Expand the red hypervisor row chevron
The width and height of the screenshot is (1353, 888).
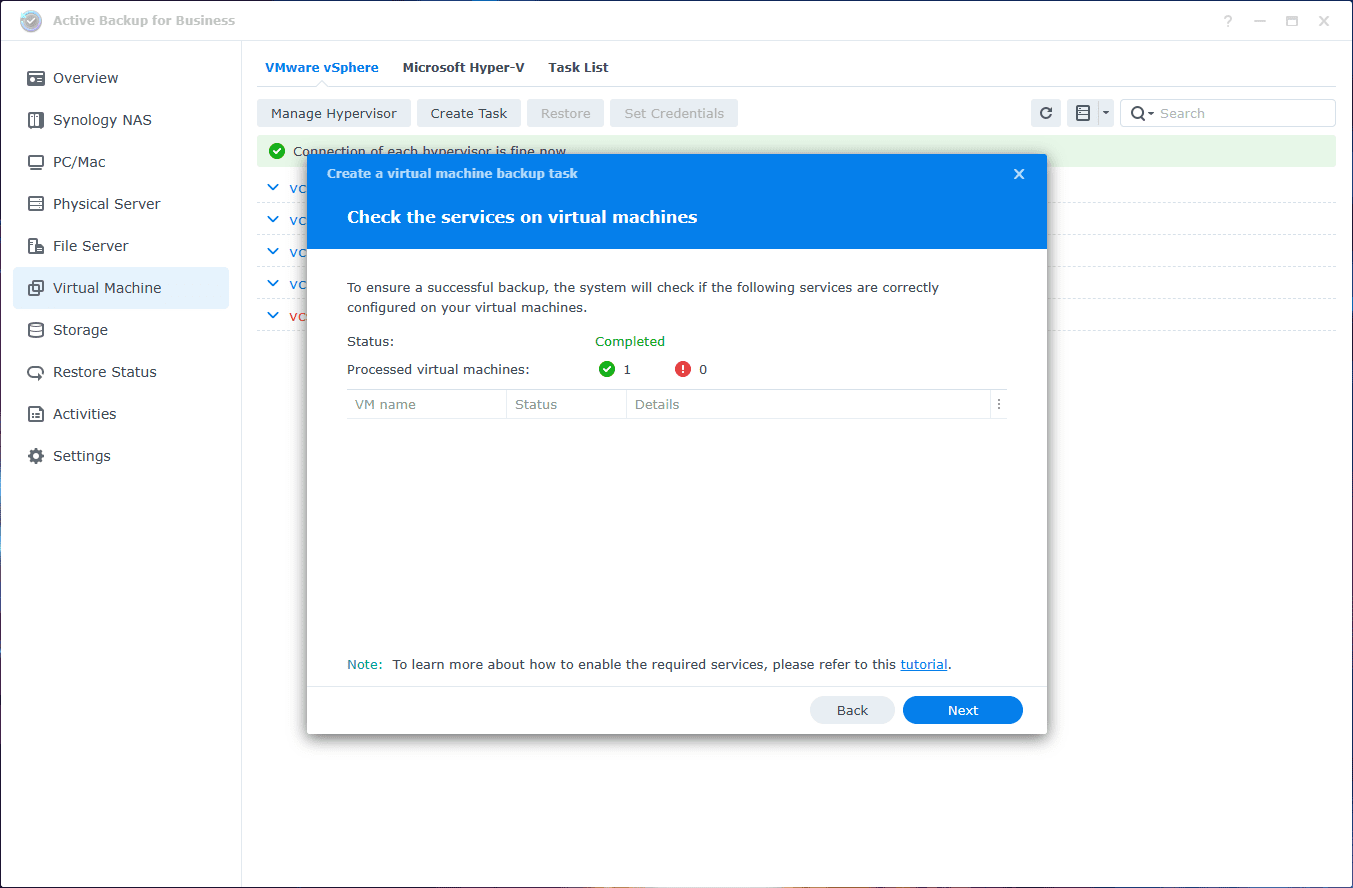[273, 315]
